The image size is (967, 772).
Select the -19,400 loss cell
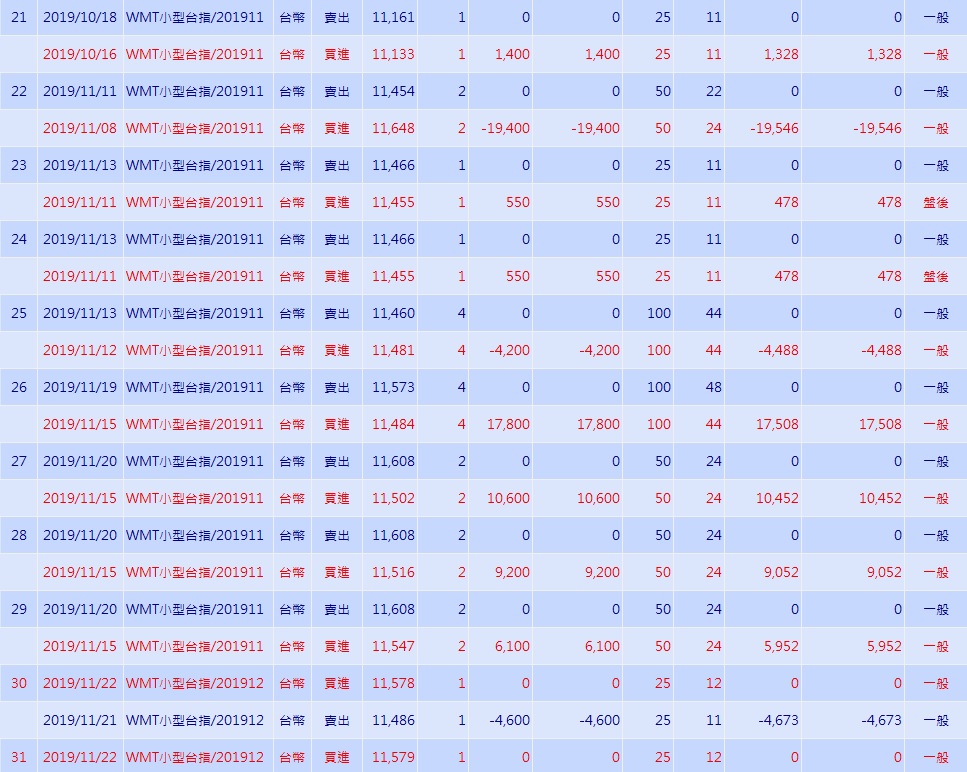(x=505, y=128)
